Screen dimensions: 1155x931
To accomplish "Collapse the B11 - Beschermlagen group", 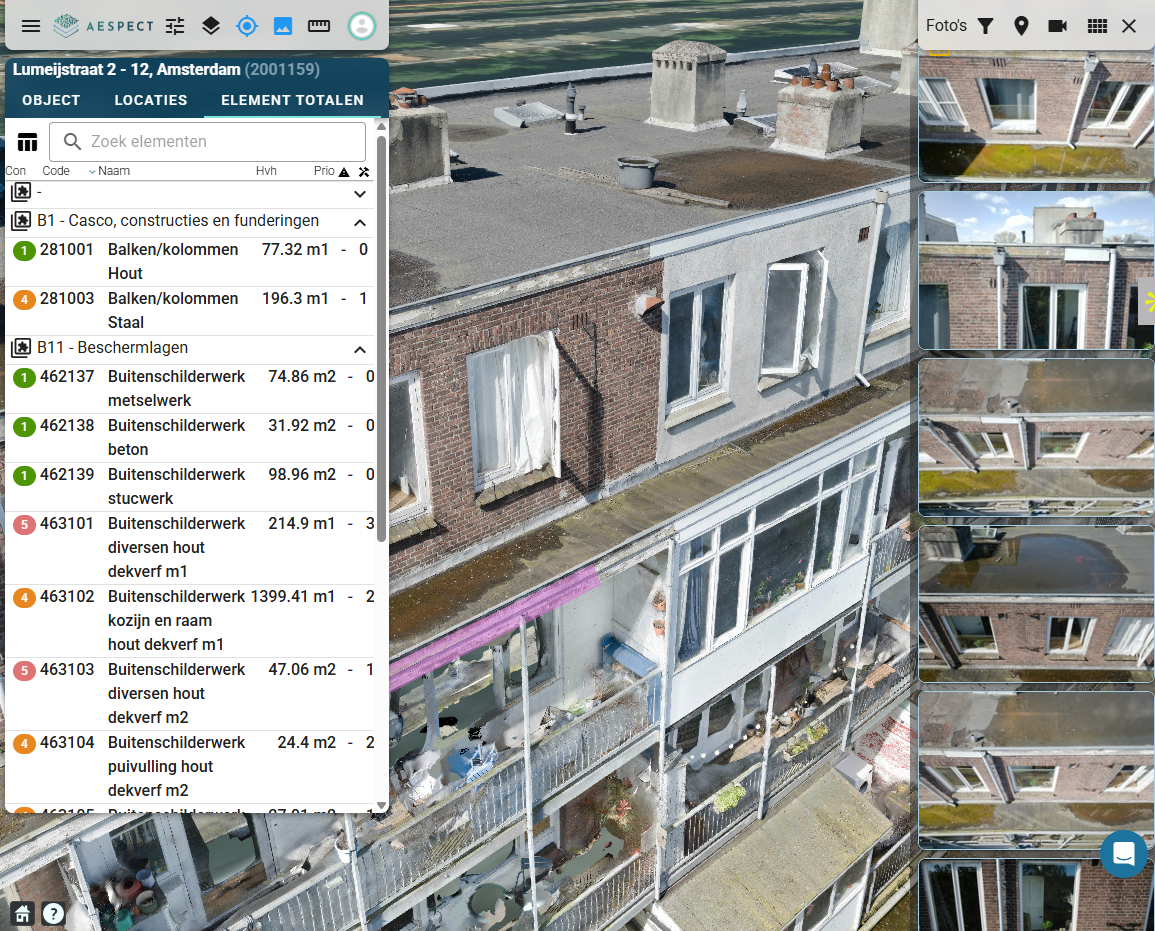I will 360,349.
